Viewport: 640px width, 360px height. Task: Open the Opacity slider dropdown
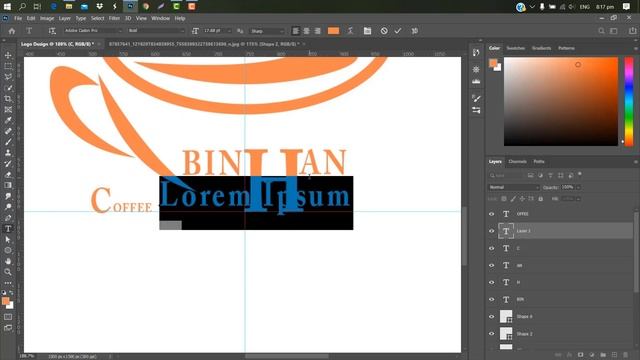[x=578, y=187]
